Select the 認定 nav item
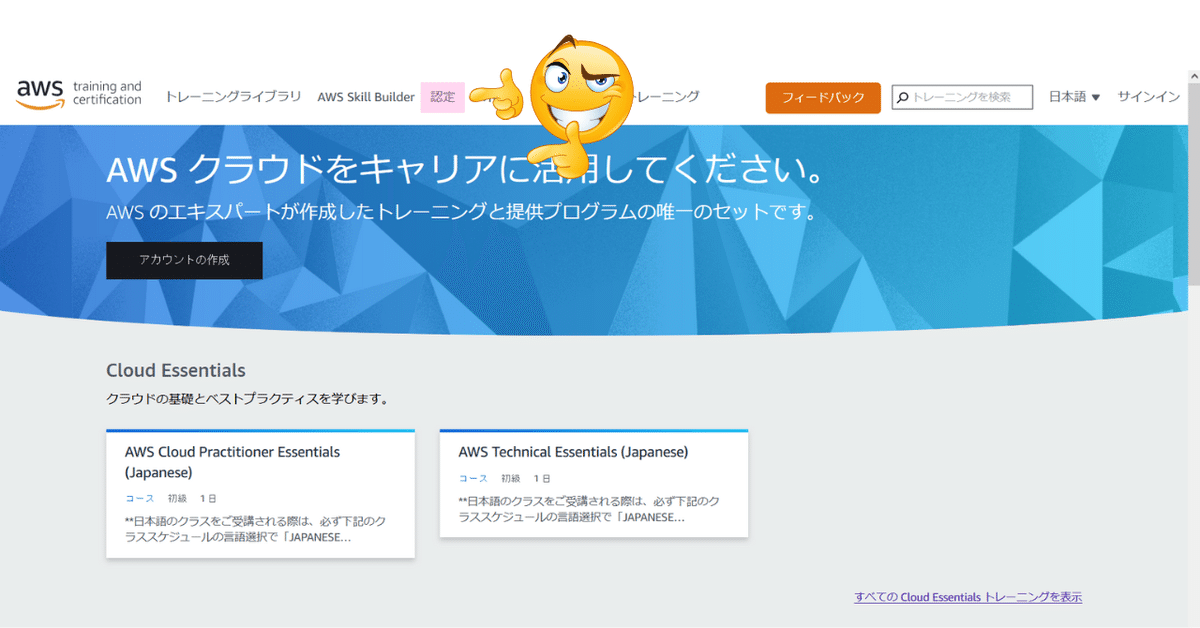1200x628 pixels. tap(443, 97)
